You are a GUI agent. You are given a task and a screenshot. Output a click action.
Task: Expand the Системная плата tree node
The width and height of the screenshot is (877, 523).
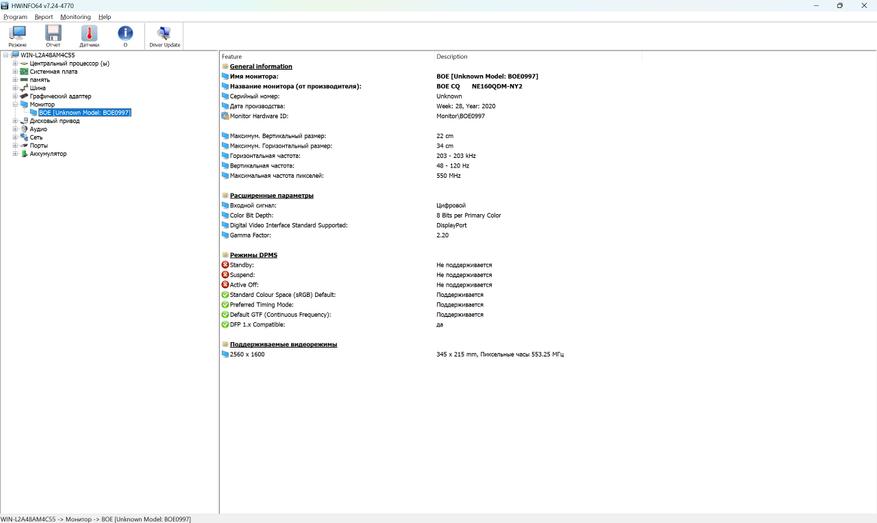[x=15, y=72]
